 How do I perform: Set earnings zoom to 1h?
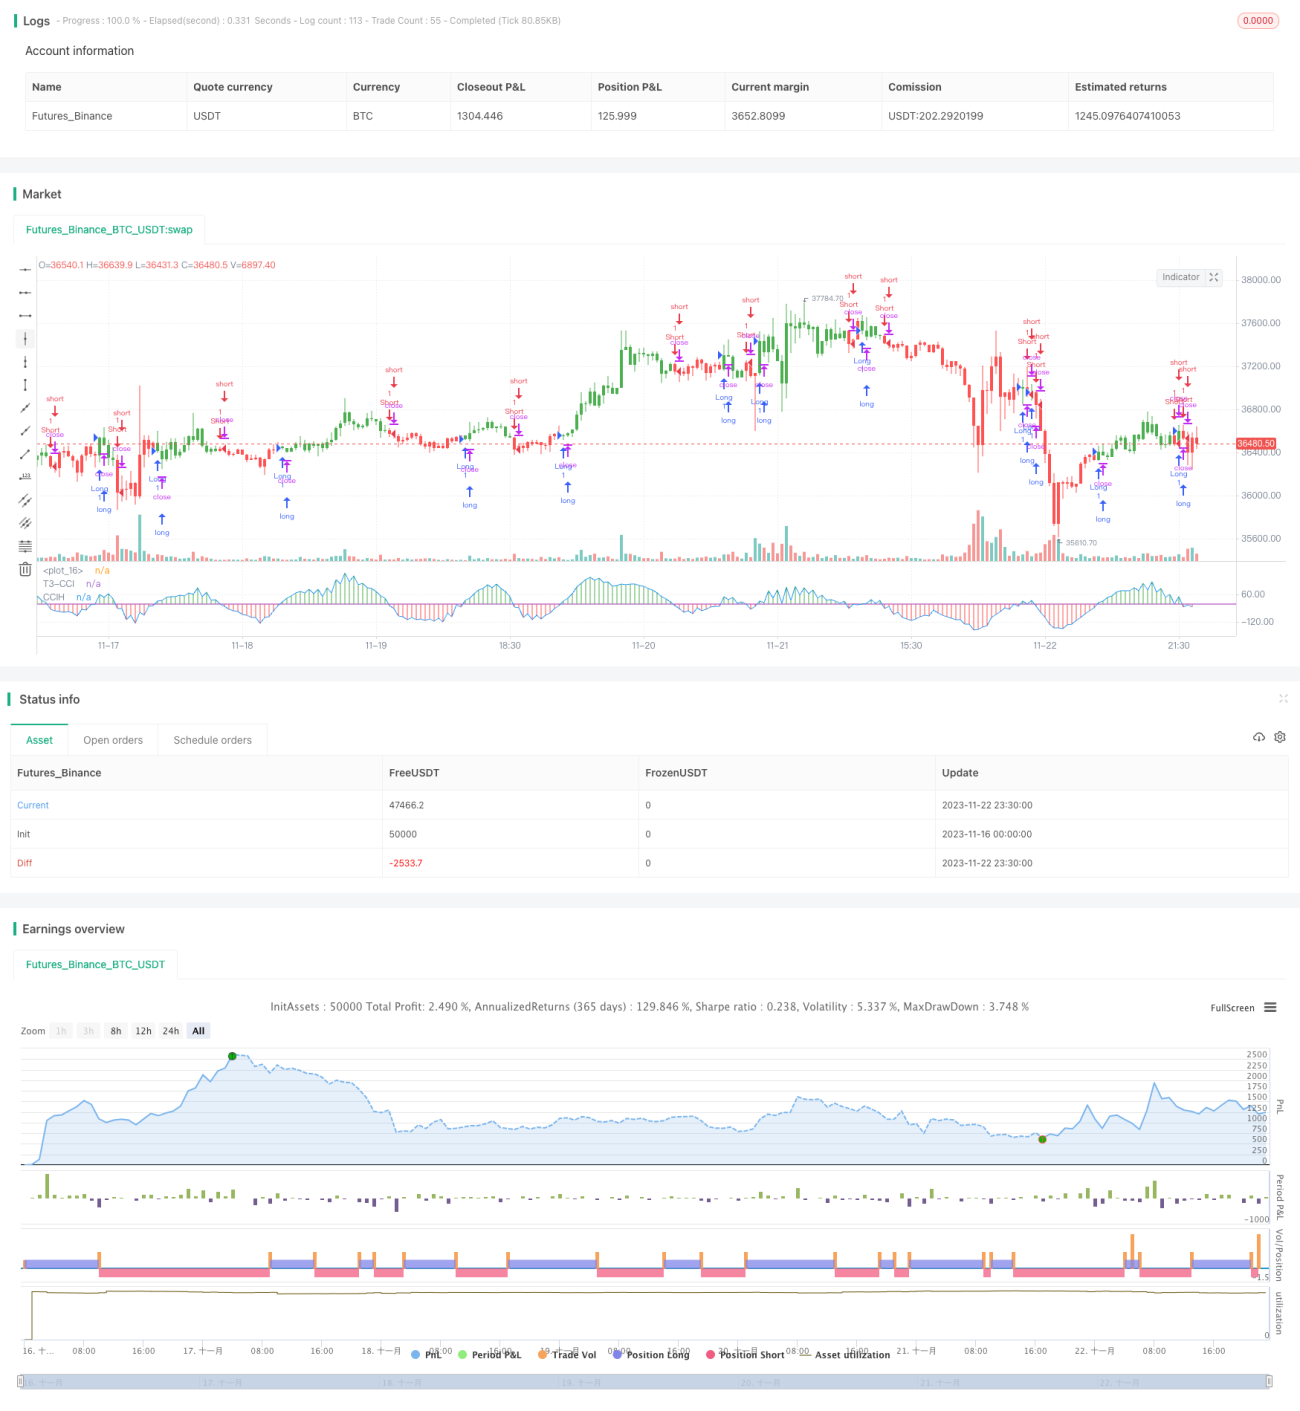point(61,1031)
